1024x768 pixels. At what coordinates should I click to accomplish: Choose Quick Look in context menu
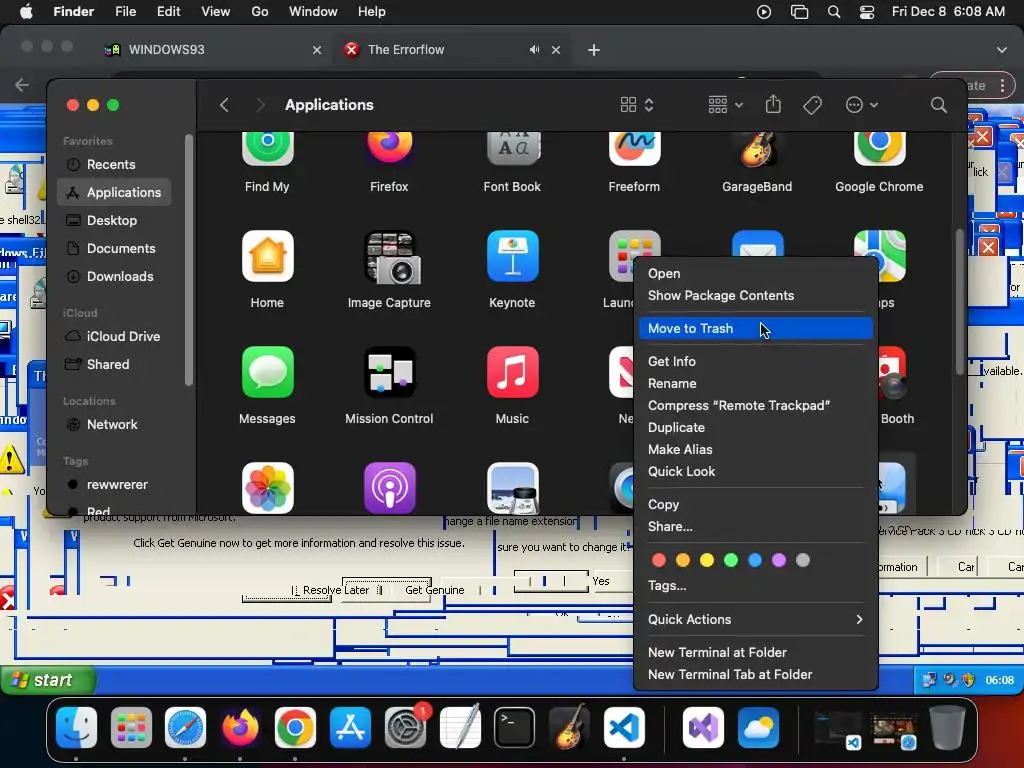(756, 472)
